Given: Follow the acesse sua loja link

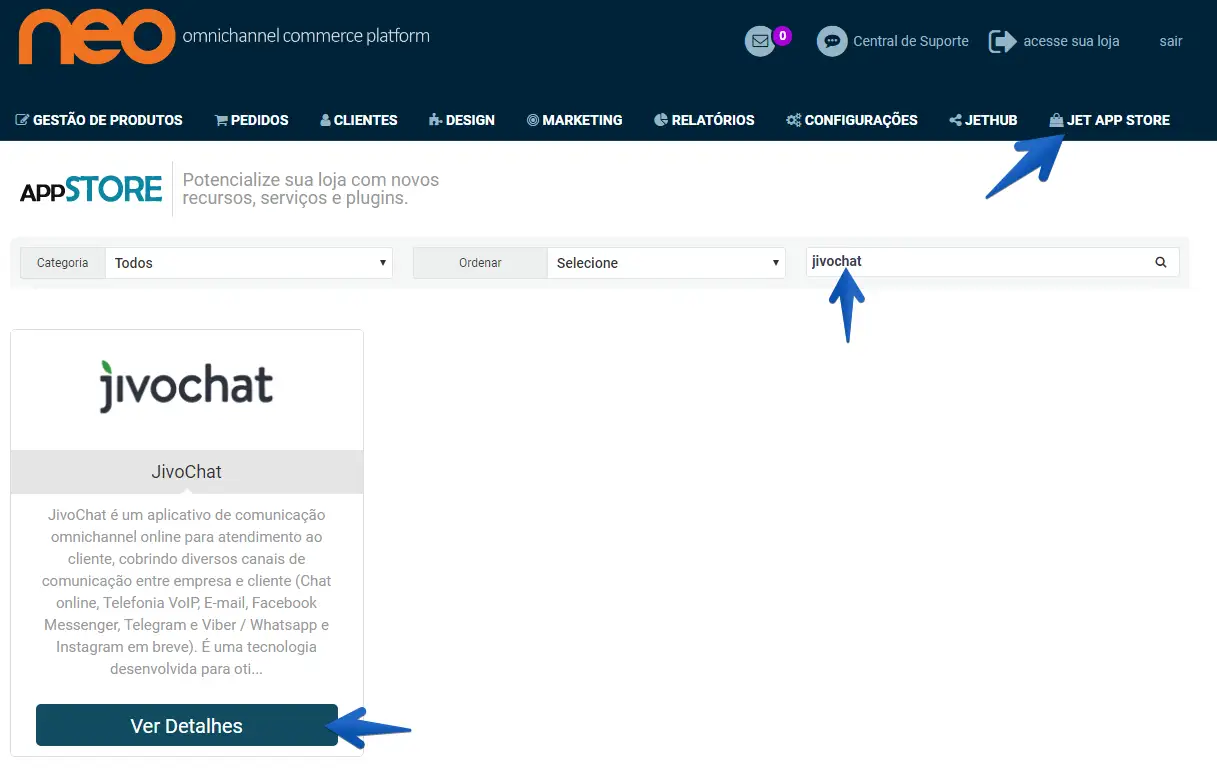Looking at the screenshot, I should click(x=1071, y=41).
